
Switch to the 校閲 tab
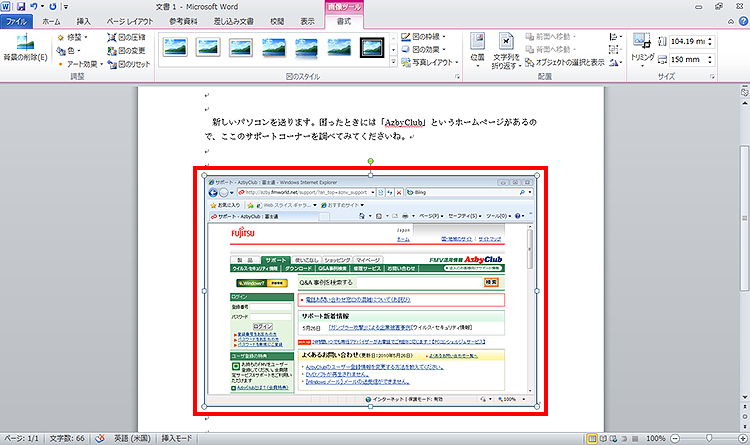click(277, 22)
